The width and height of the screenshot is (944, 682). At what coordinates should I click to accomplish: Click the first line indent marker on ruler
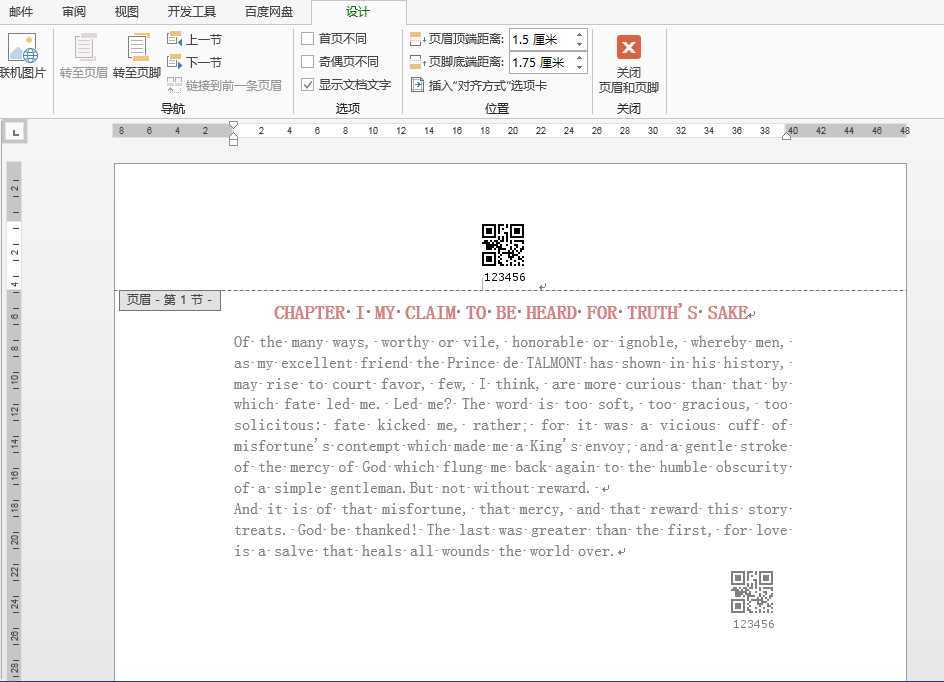(234, 125)
